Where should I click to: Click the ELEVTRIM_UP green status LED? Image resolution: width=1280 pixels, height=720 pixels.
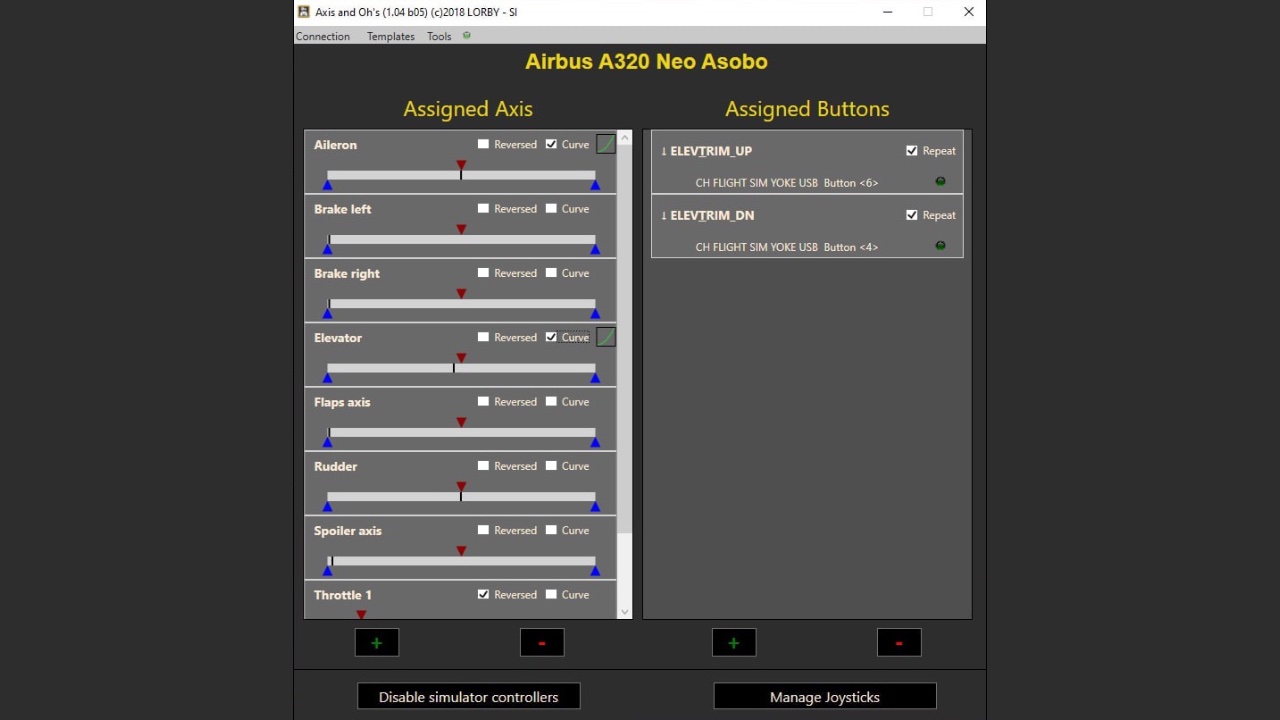[x=940, y=182]
